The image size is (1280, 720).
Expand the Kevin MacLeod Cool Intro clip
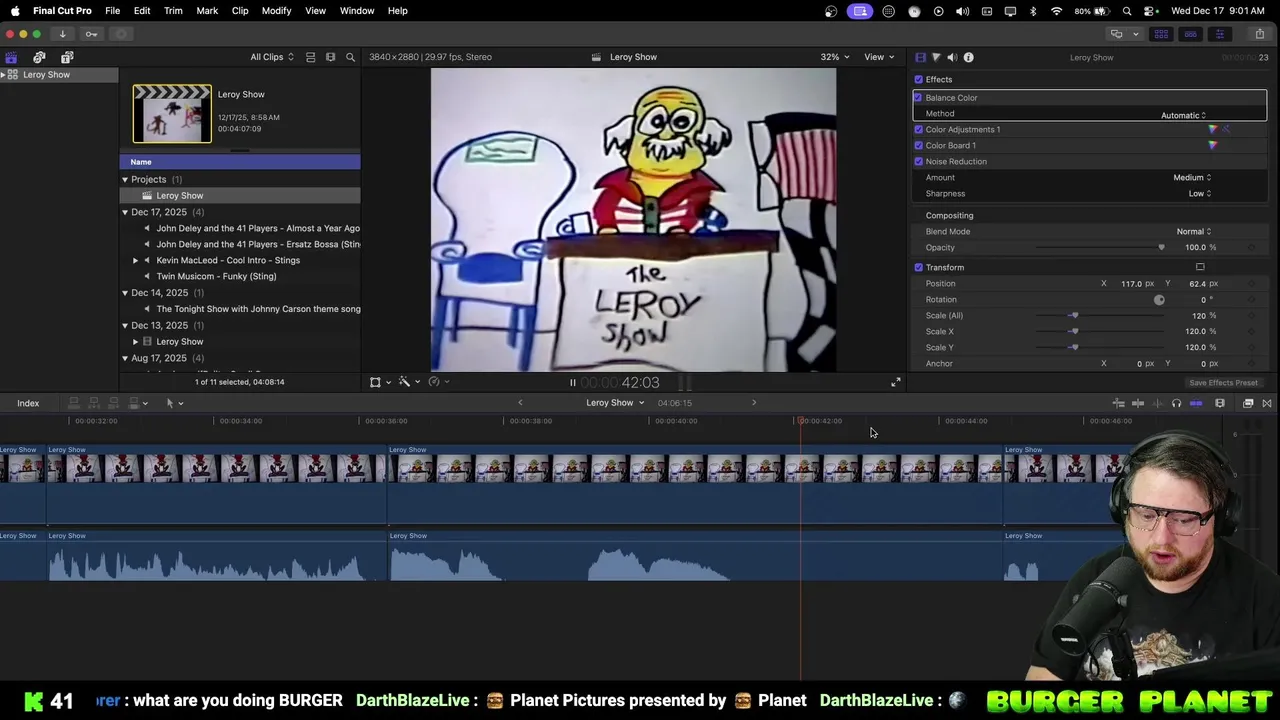[x=135, y=260]
